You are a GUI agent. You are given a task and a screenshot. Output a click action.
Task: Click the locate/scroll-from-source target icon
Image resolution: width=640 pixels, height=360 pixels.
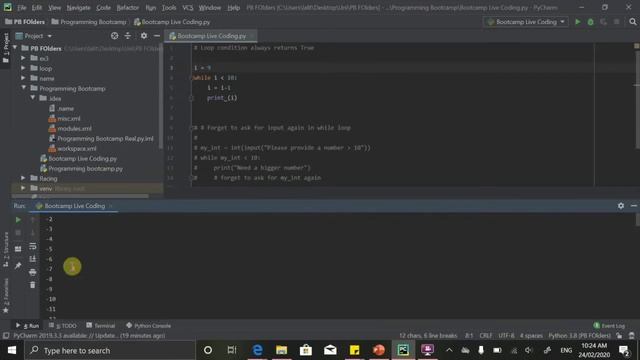[114, 36]
